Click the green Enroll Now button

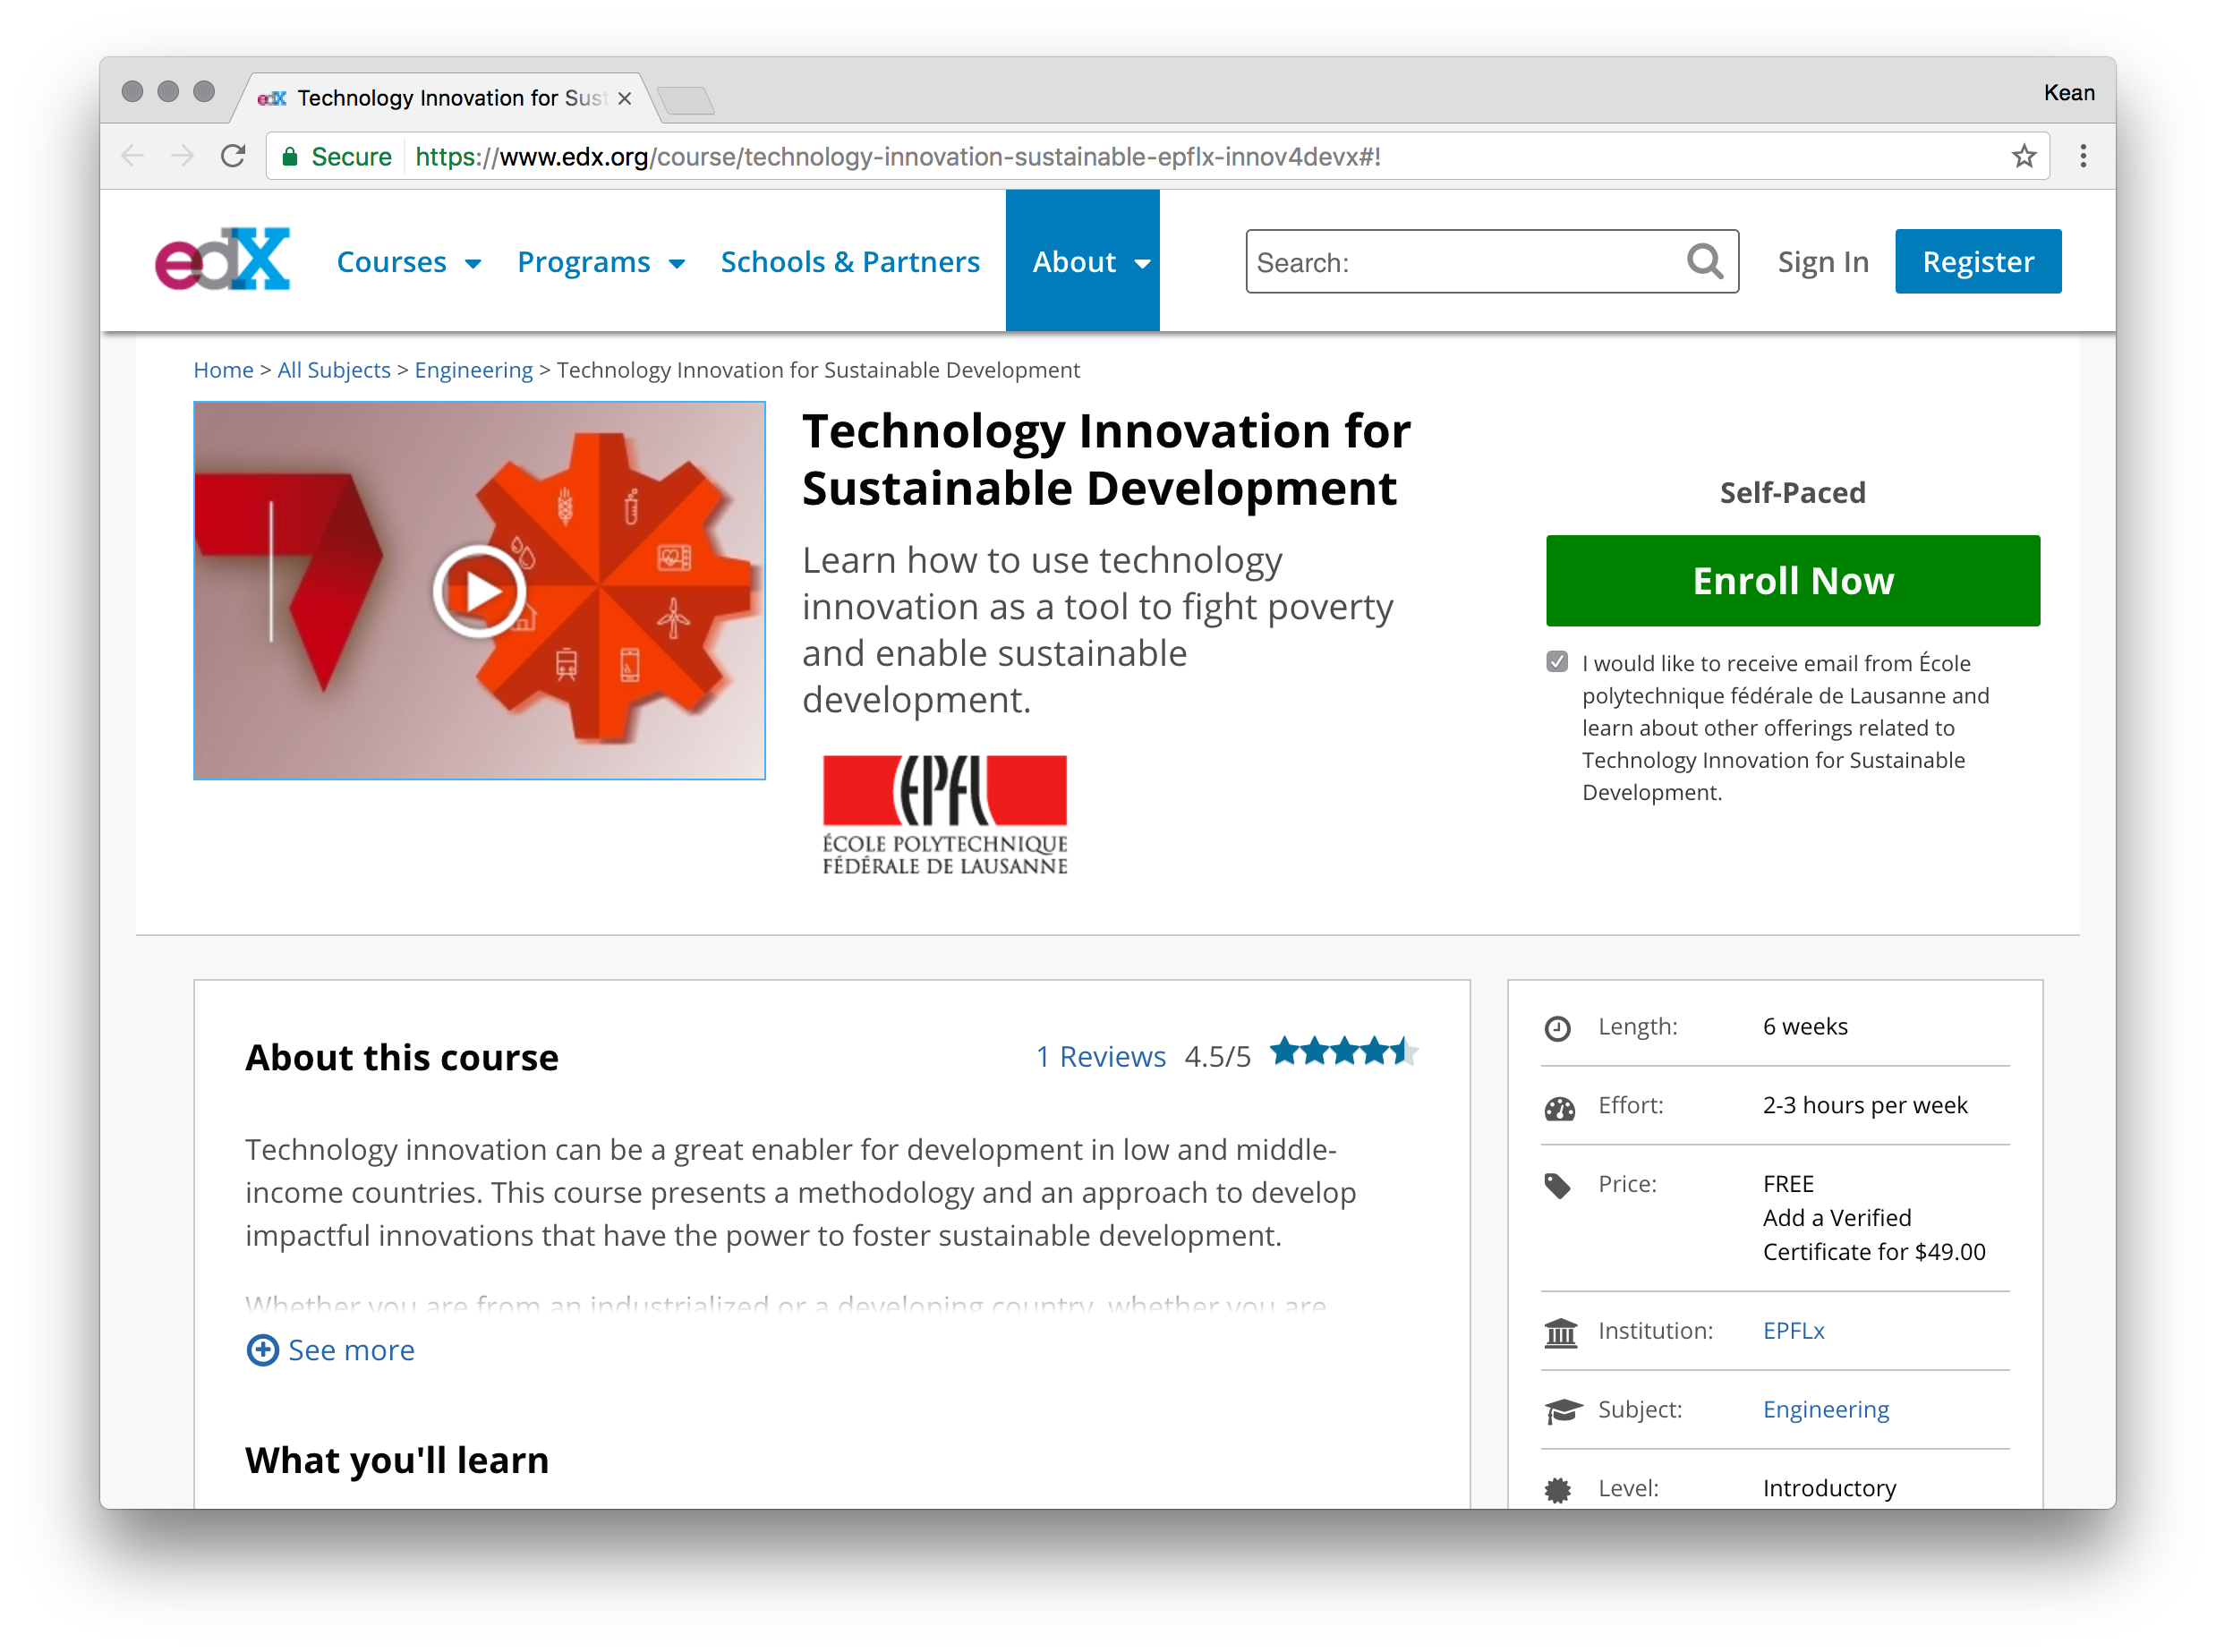pyautogui.click(x=1792, y=581)
